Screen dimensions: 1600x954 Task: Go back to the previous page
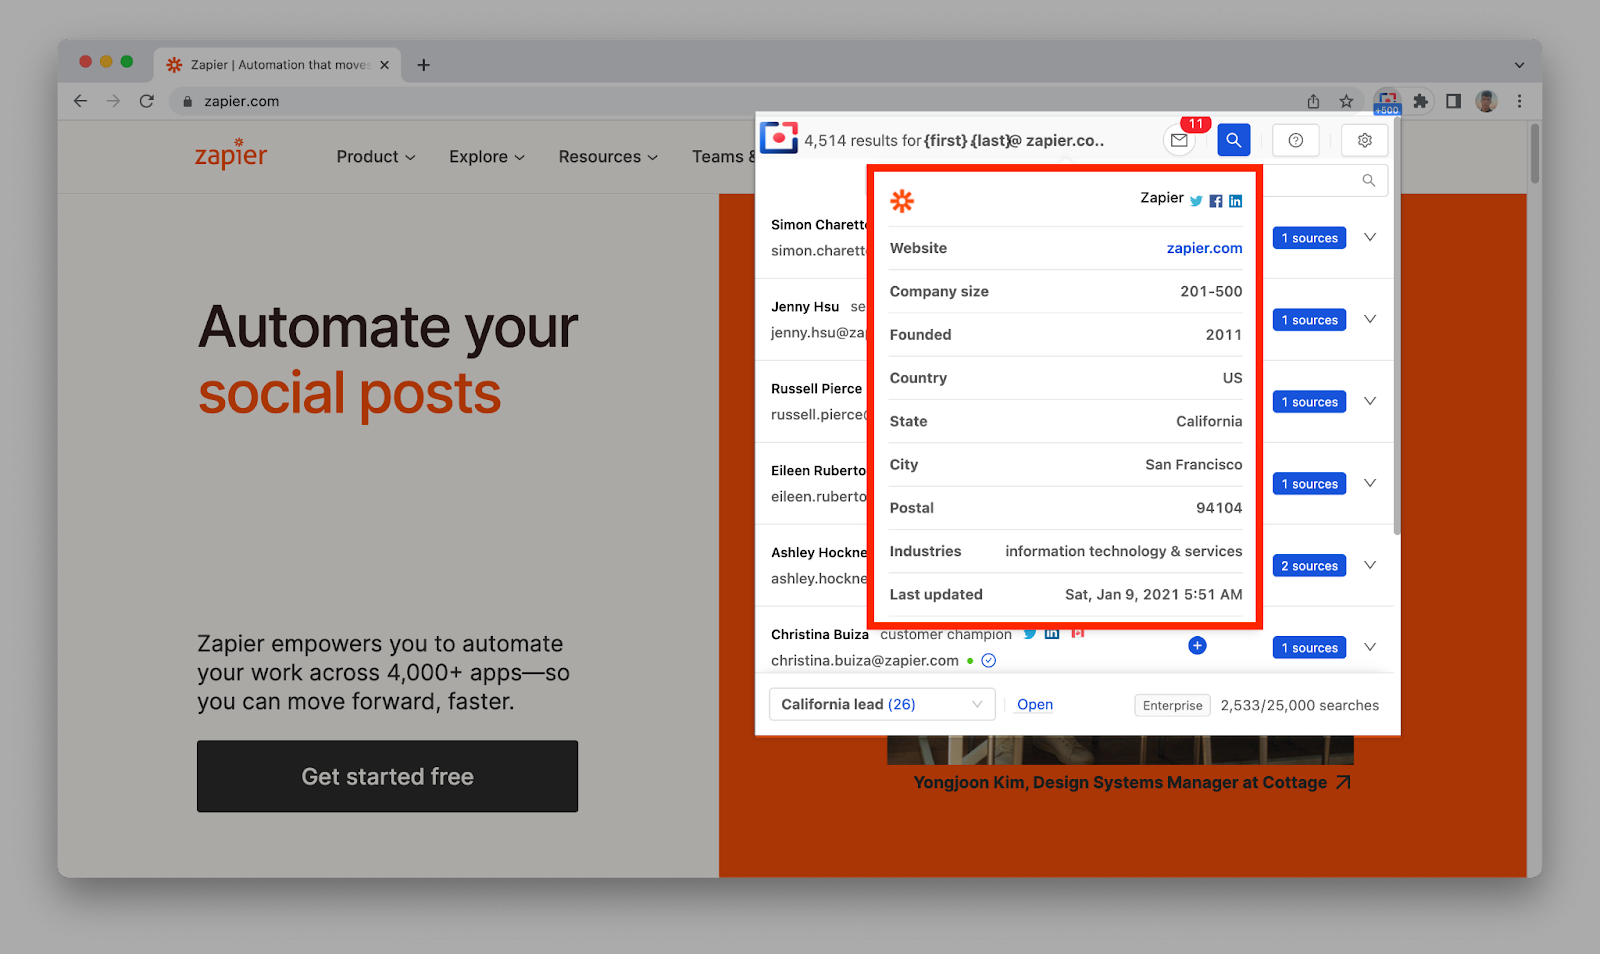(x=81, y=101)
